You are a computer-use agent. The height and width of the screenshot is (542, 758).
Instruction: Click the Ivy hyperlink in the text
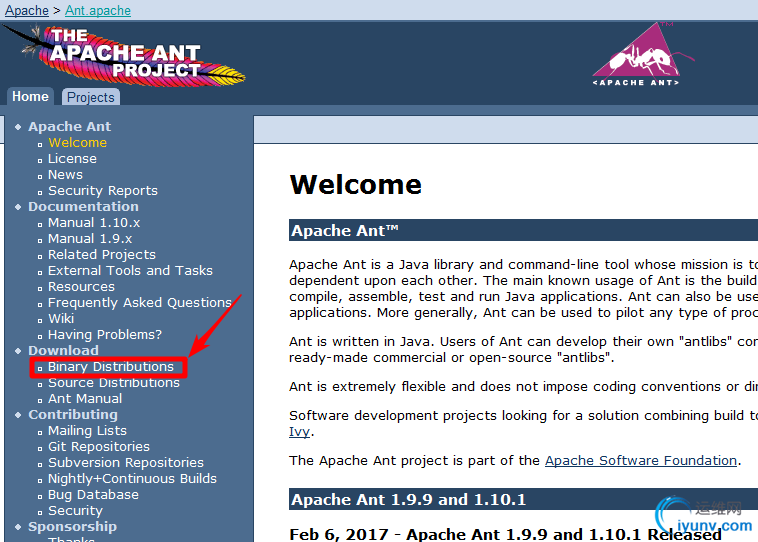[x=299, y=431]
